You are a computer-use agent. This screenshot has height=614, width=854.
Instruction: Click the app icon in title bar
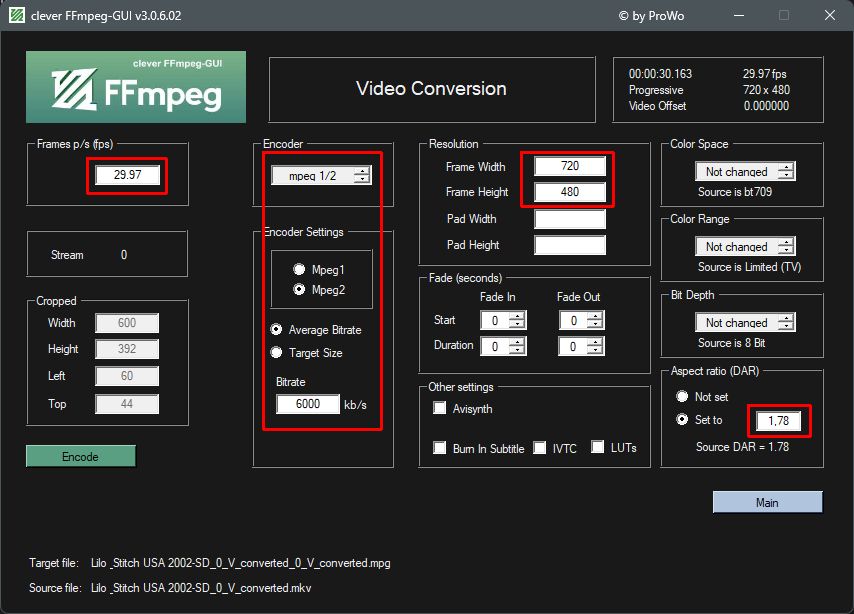click(x=16, y=15)
